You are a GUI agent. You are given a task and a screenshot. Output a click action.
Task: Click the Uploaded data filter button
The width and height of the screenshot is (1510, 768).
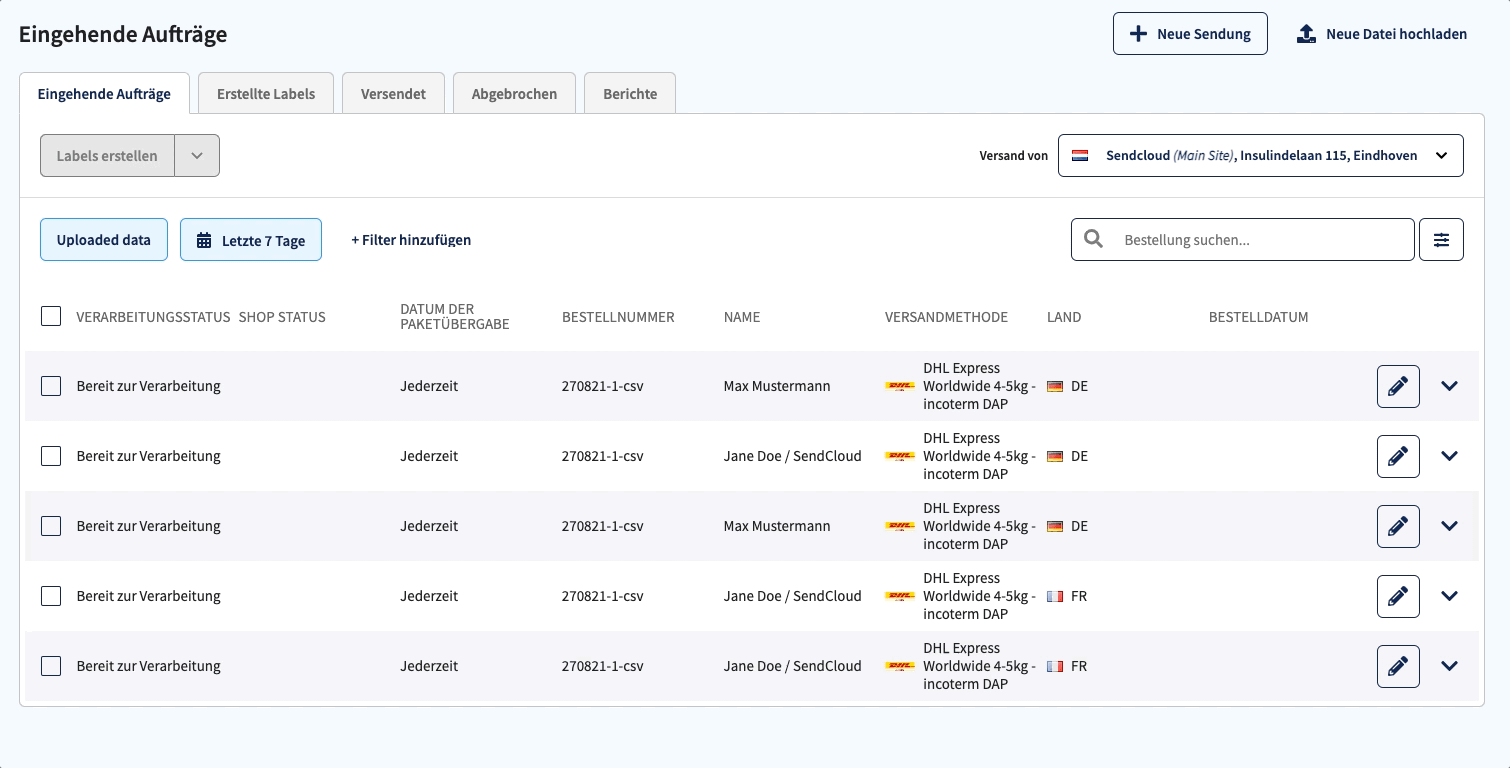point(104,240)
